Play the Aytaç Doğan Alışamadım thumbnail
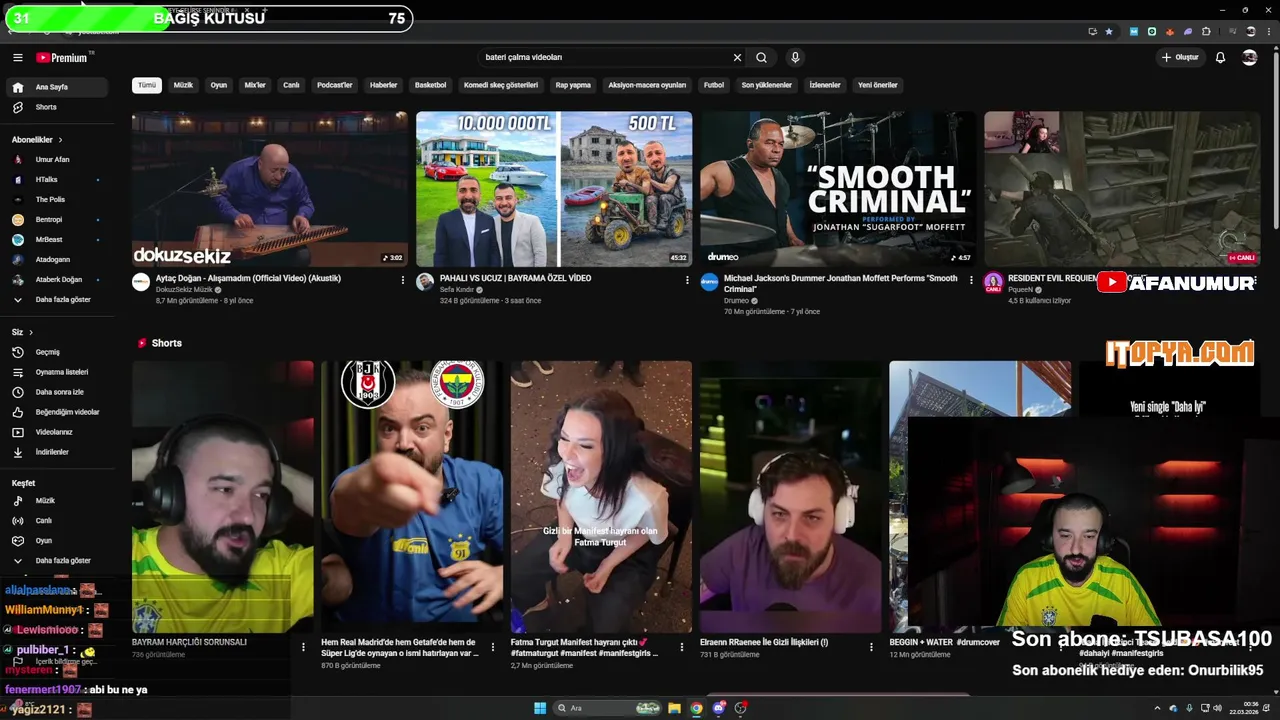This screenshot has width=1280, height=720. tap(270, 189)
